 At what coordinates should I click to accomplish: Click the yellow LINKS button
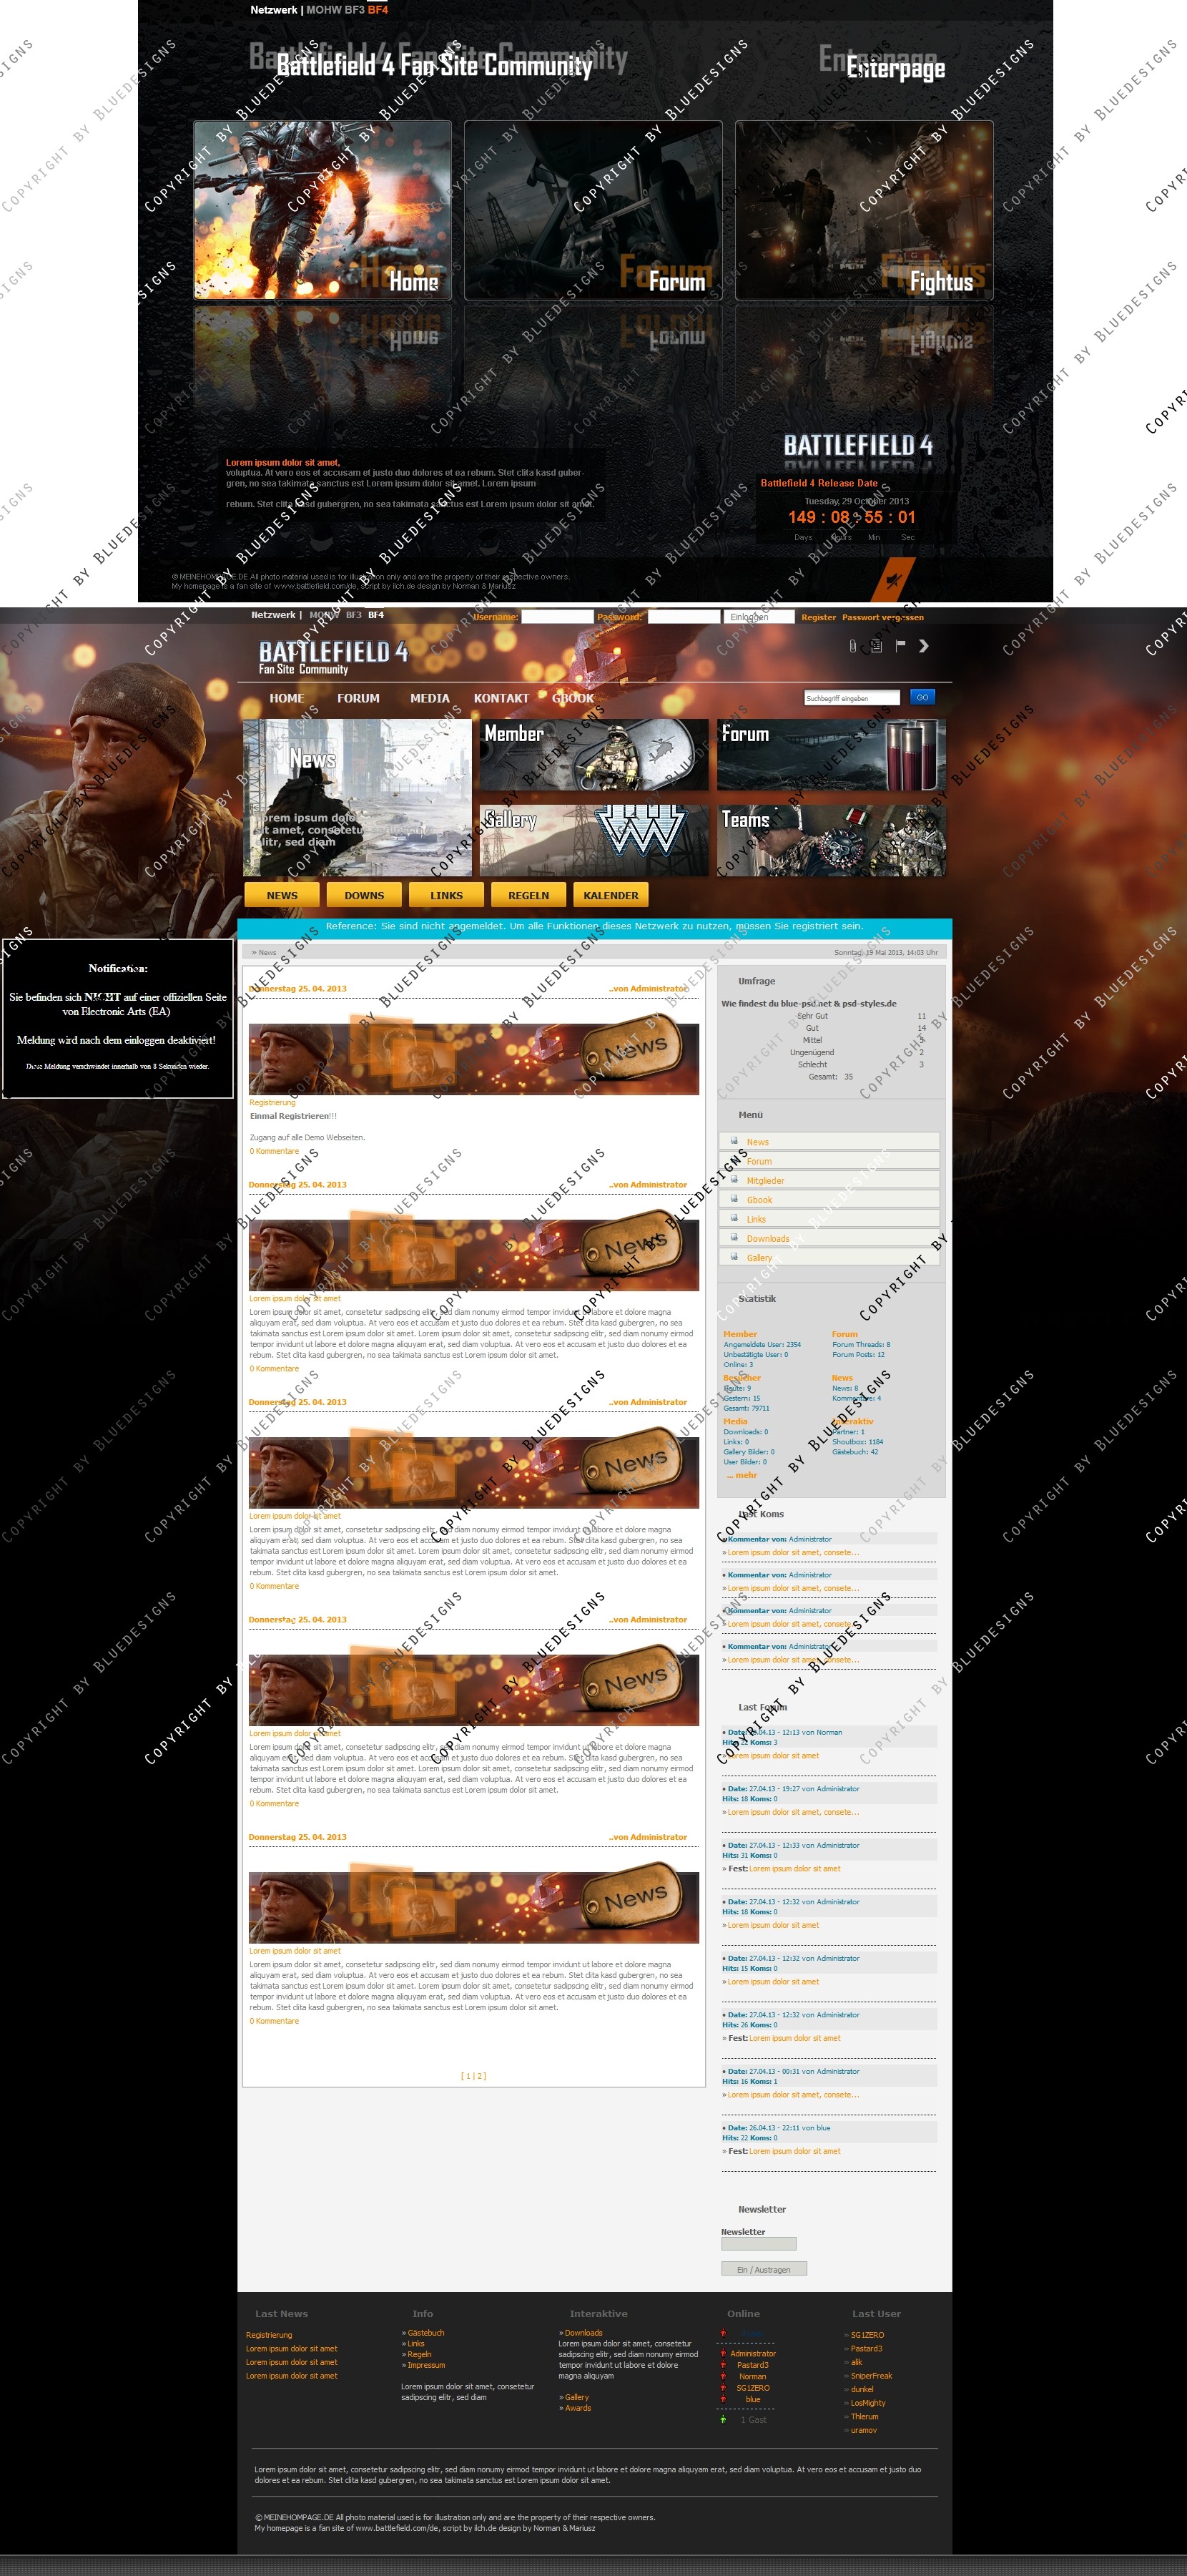click(446, 895)
